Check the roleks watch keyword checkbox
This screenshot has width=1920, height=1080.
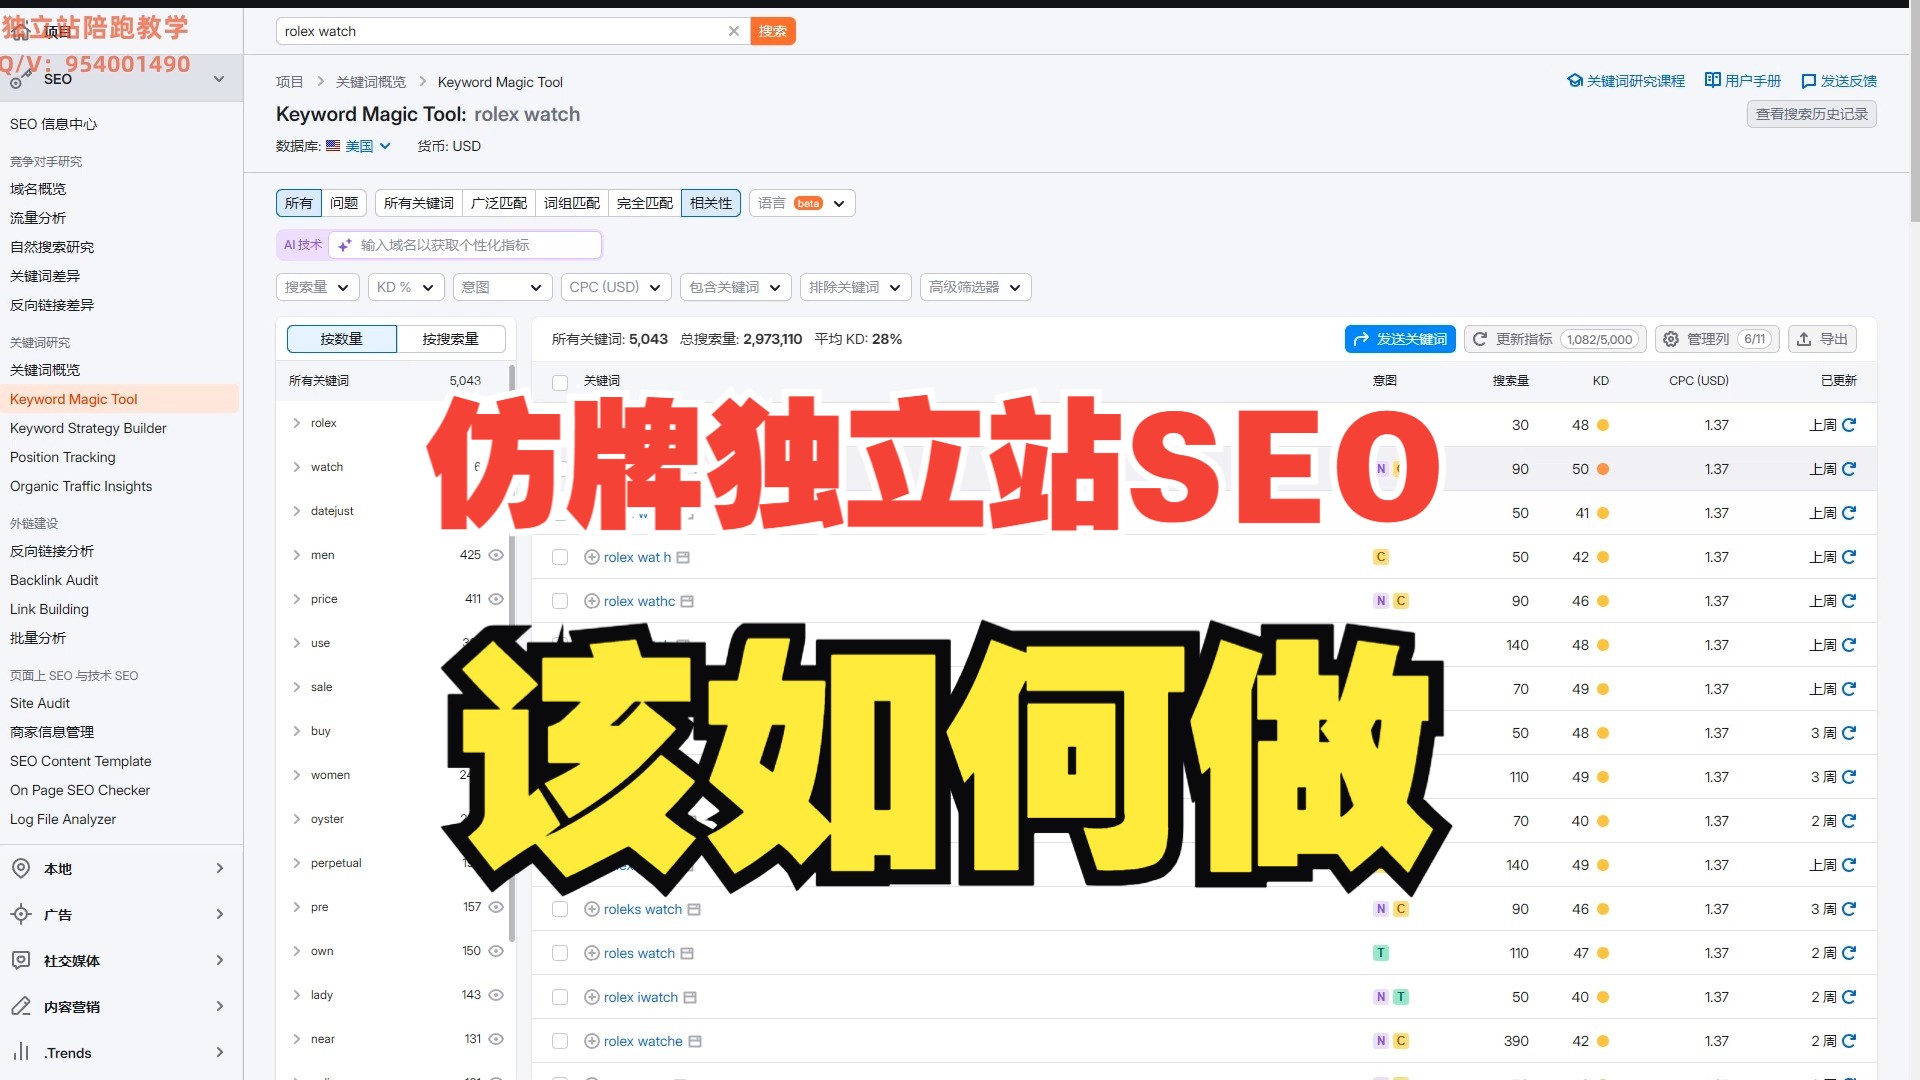coord(560,909)
